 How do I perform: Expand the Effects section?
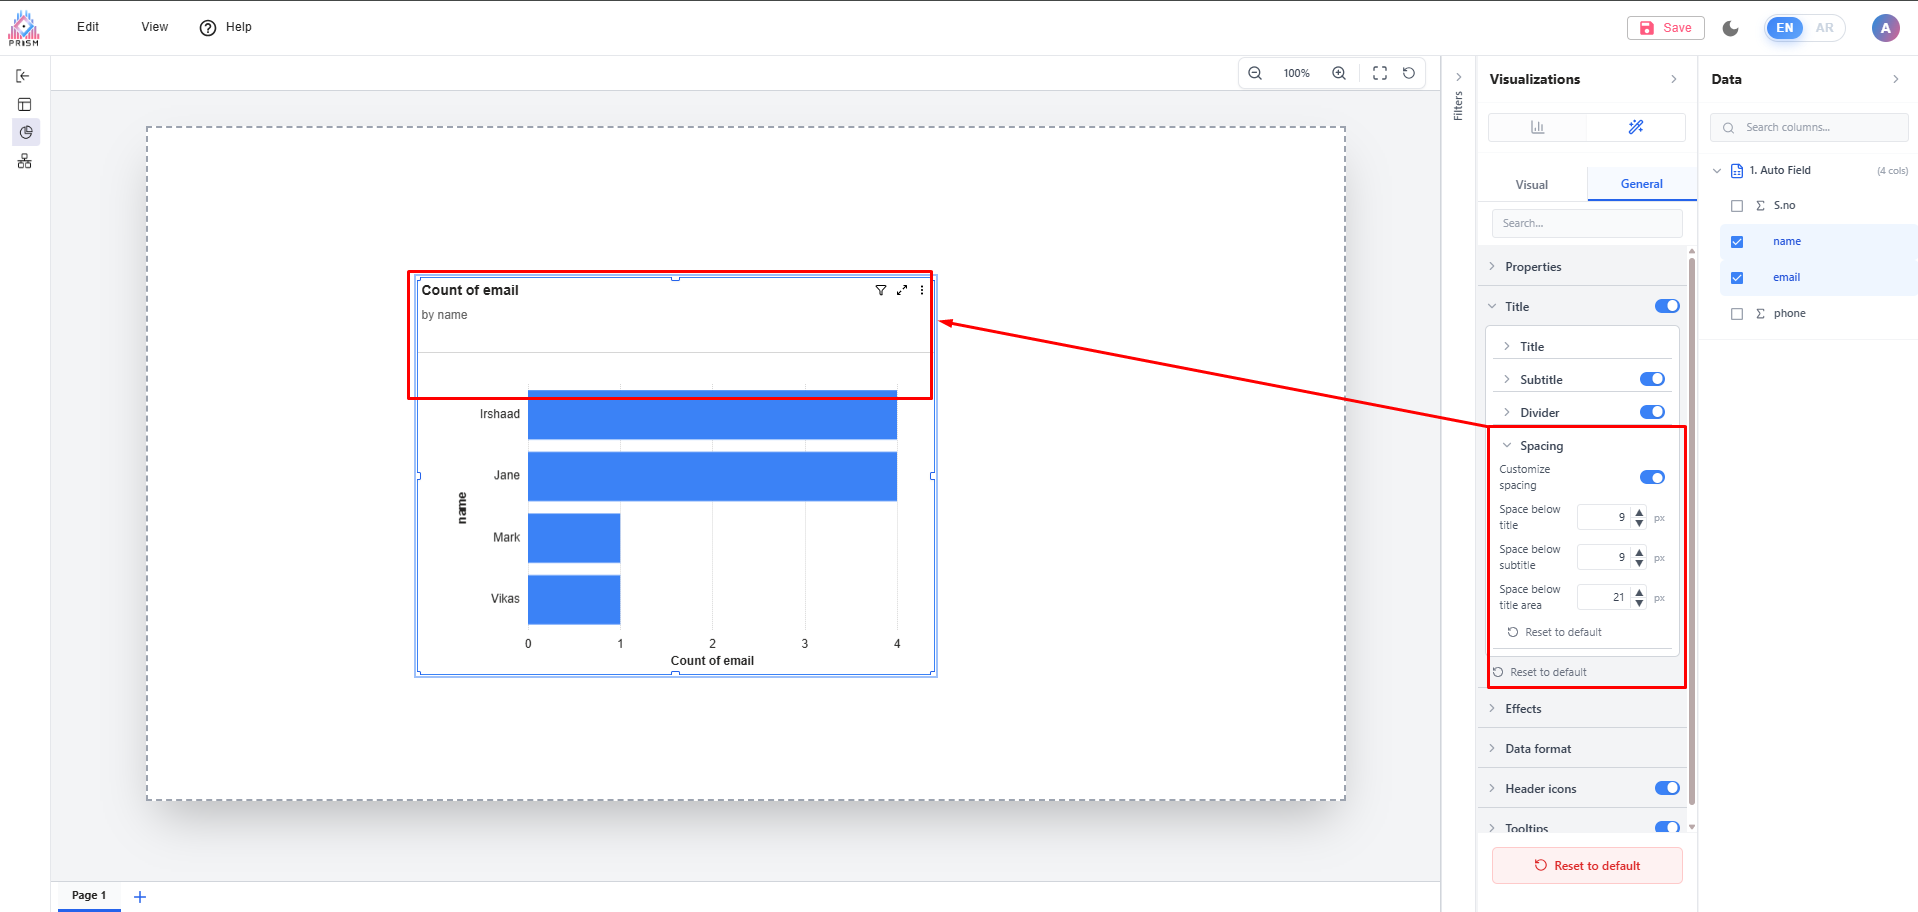point(1523,709)
